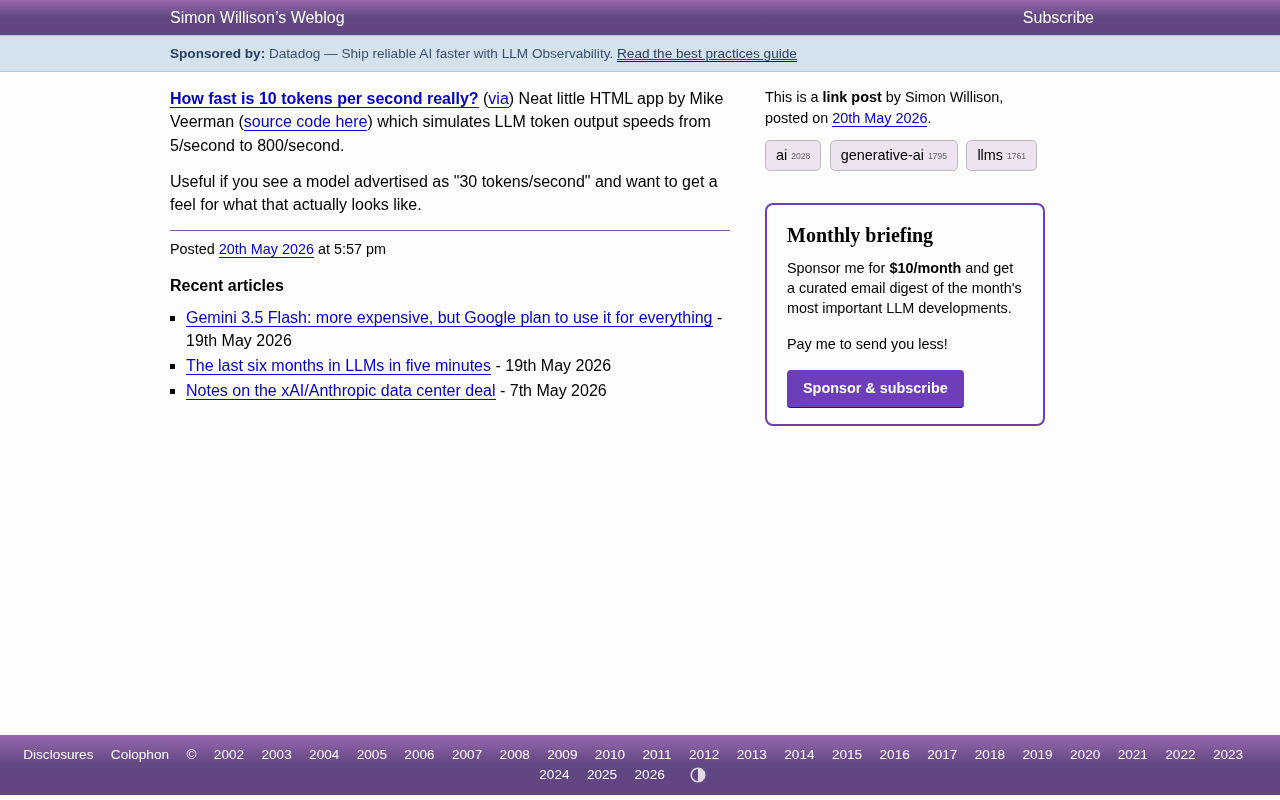Screen dimensions: 1280x800
Task: Go to 2008 archive
Action: coord(515,755)
